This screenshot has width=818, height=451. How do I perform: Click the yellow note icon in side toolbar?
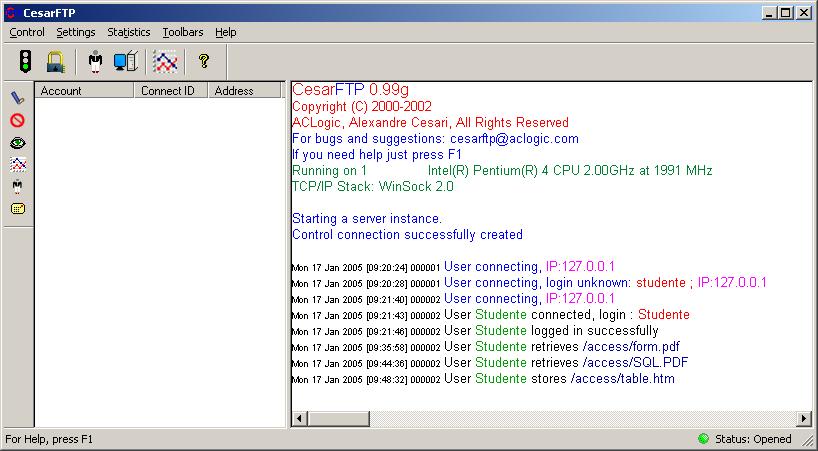pos(18,209)
